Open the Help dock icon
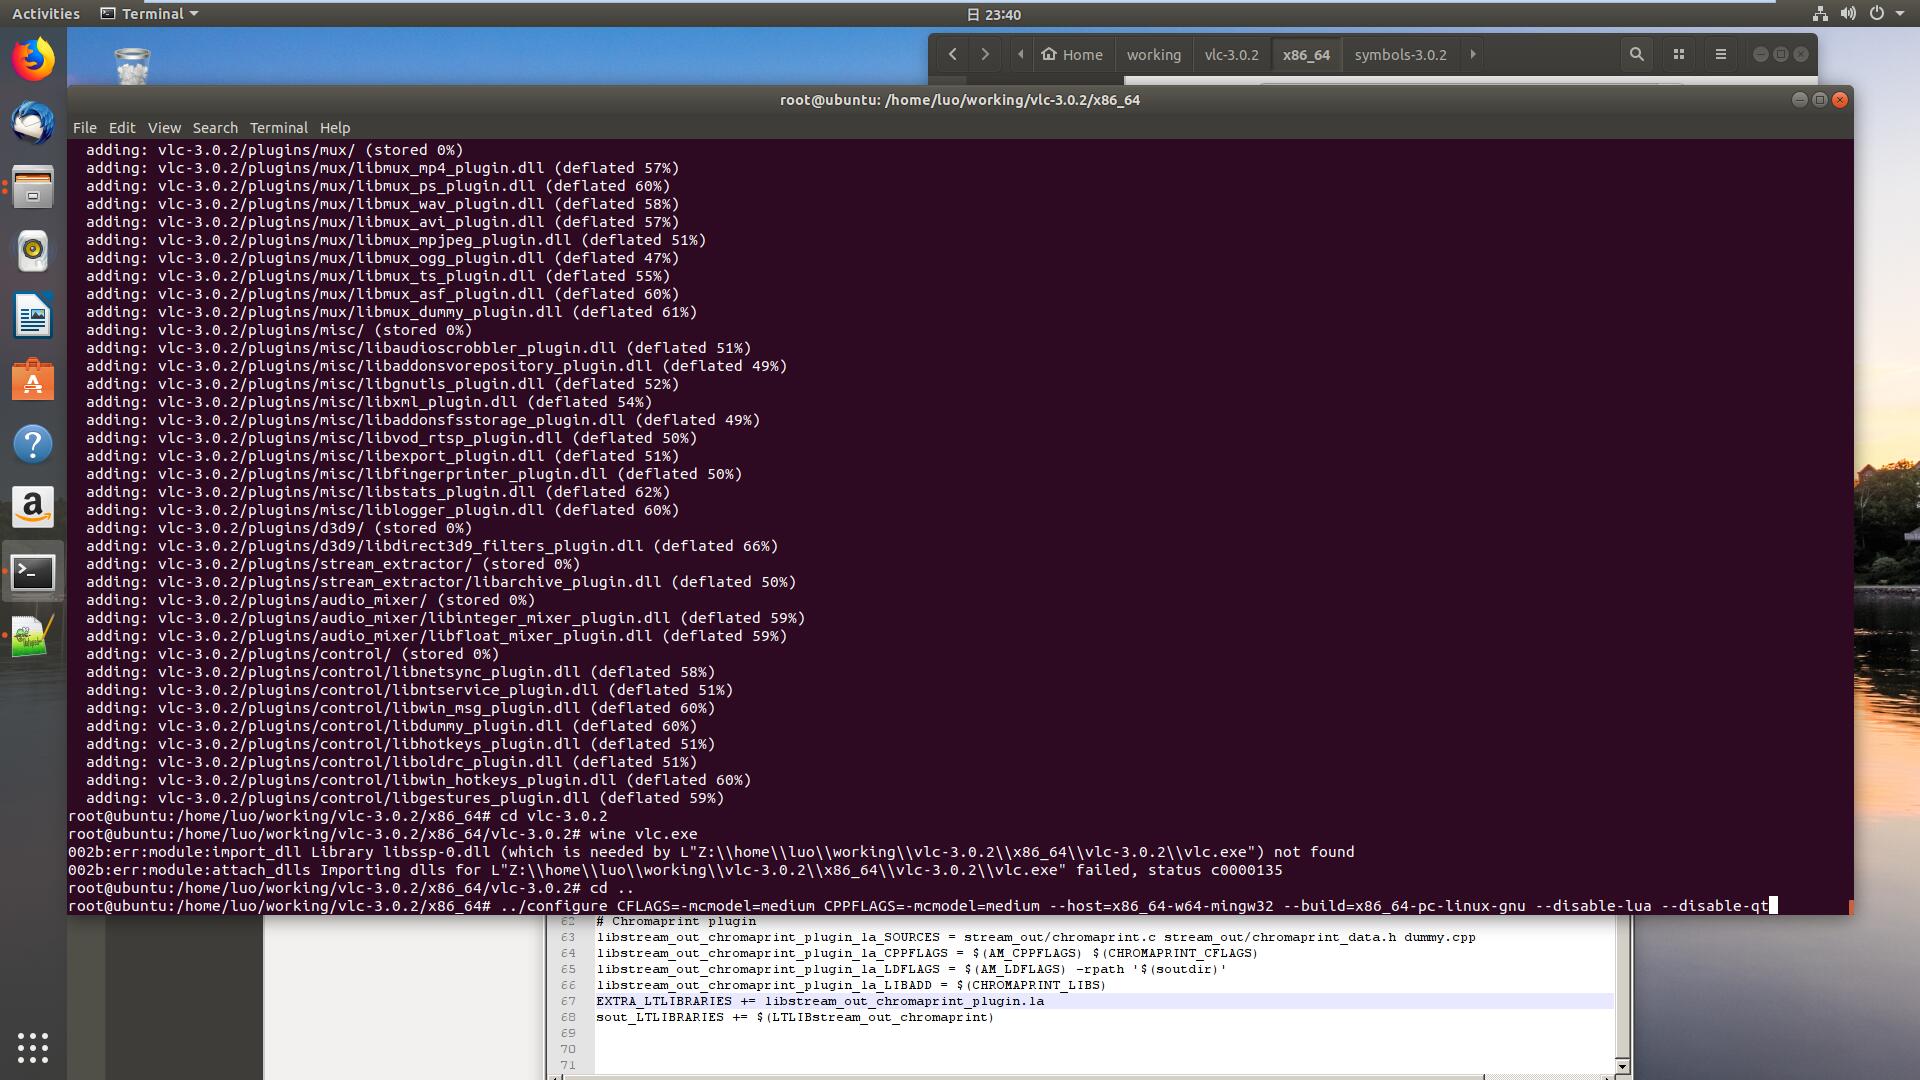1920x1080 pixels. click(x=33, y=444)
